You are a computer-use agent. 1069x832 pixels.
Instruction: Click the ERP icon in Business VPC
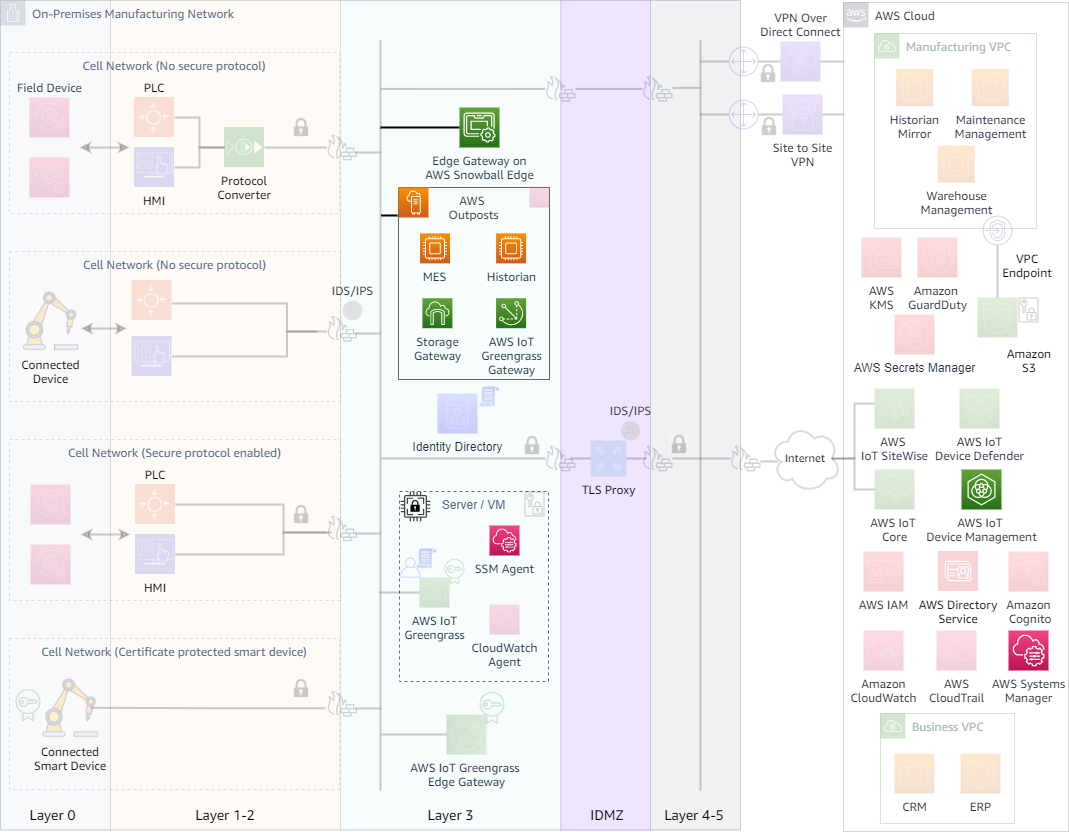[x=980, y=773]
